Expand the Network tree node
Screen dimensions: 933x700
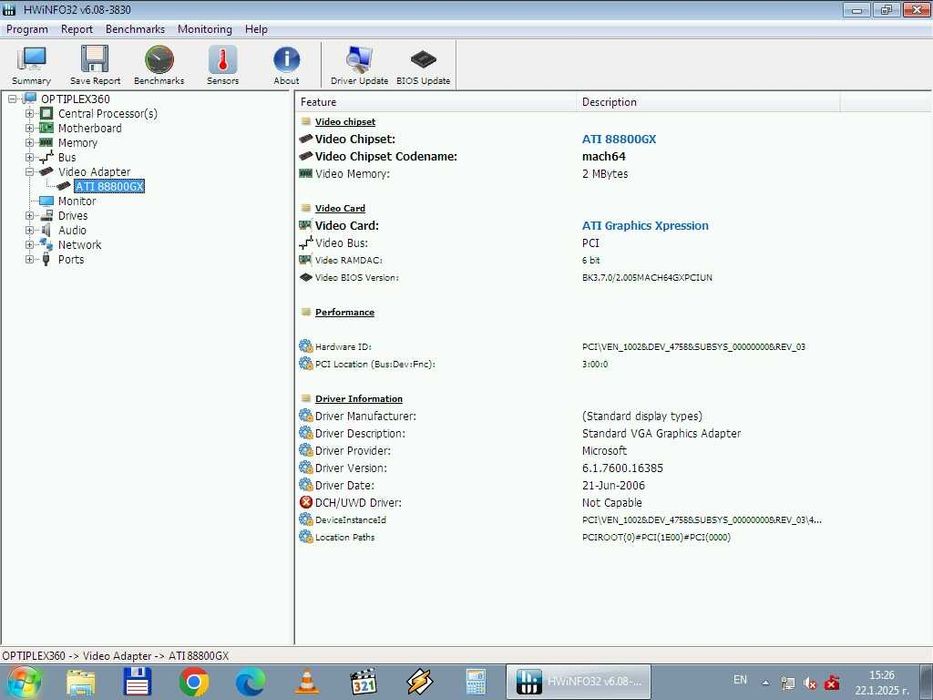[x=29, y=245]
